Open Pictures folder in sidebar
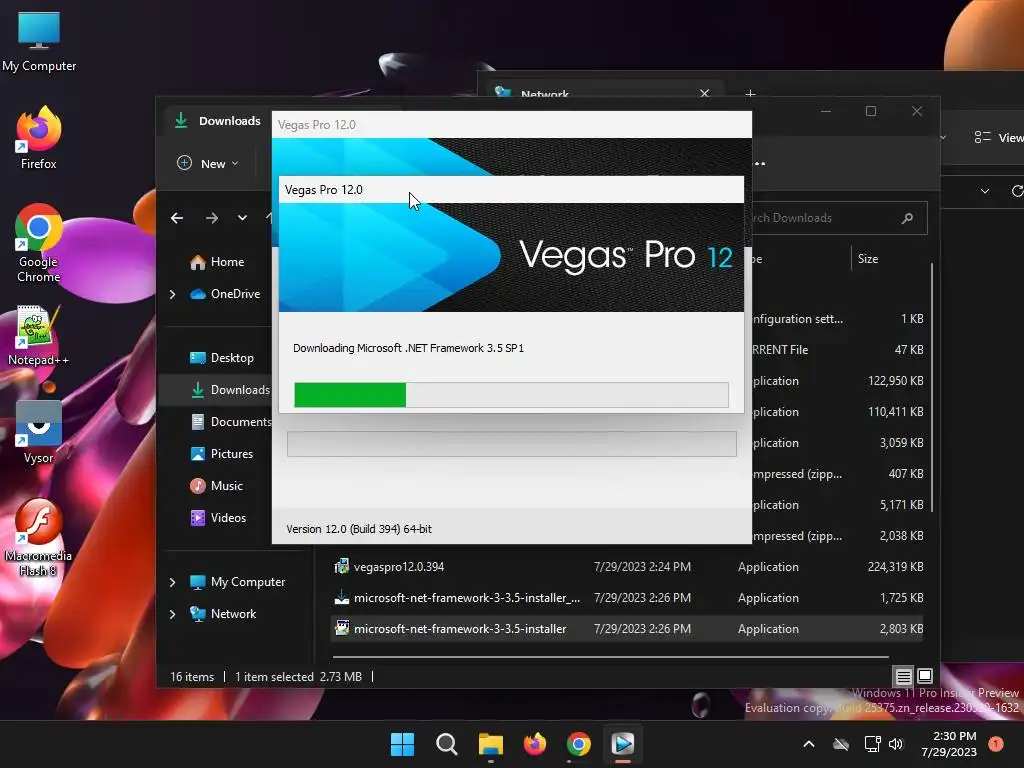Viewport: 1024px width, 768px height. (x=222, y=454)
